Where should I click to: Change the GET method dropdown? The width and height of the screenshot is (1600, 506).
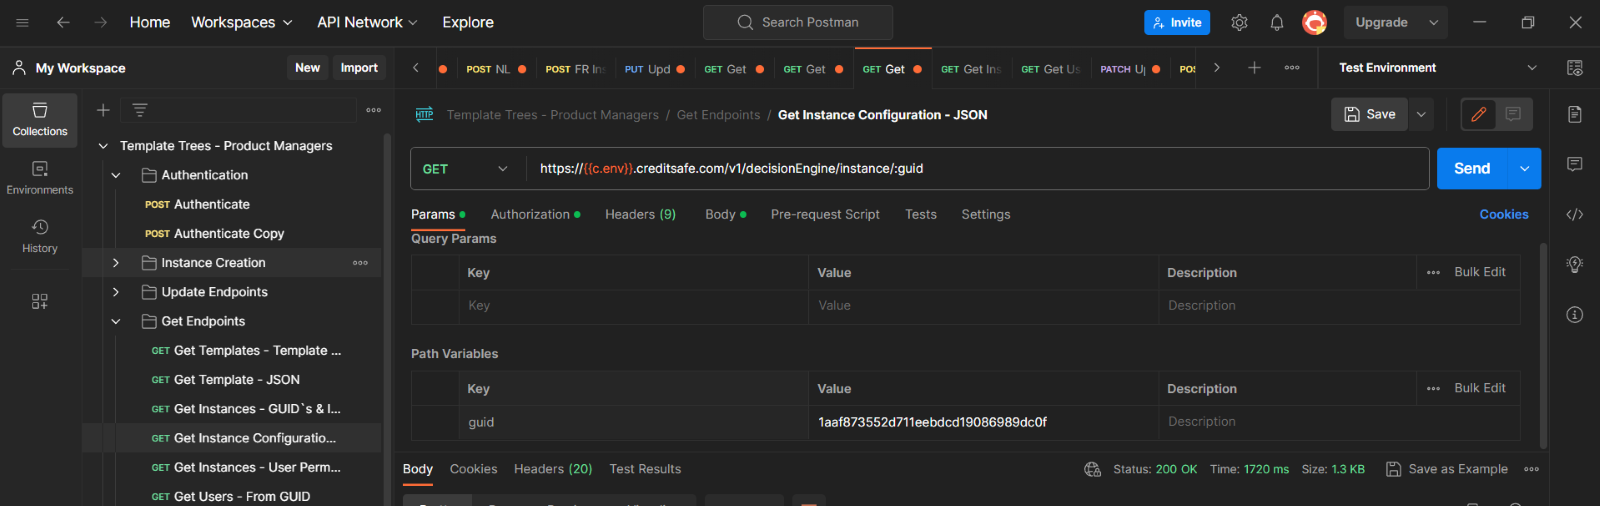(466, 169)
